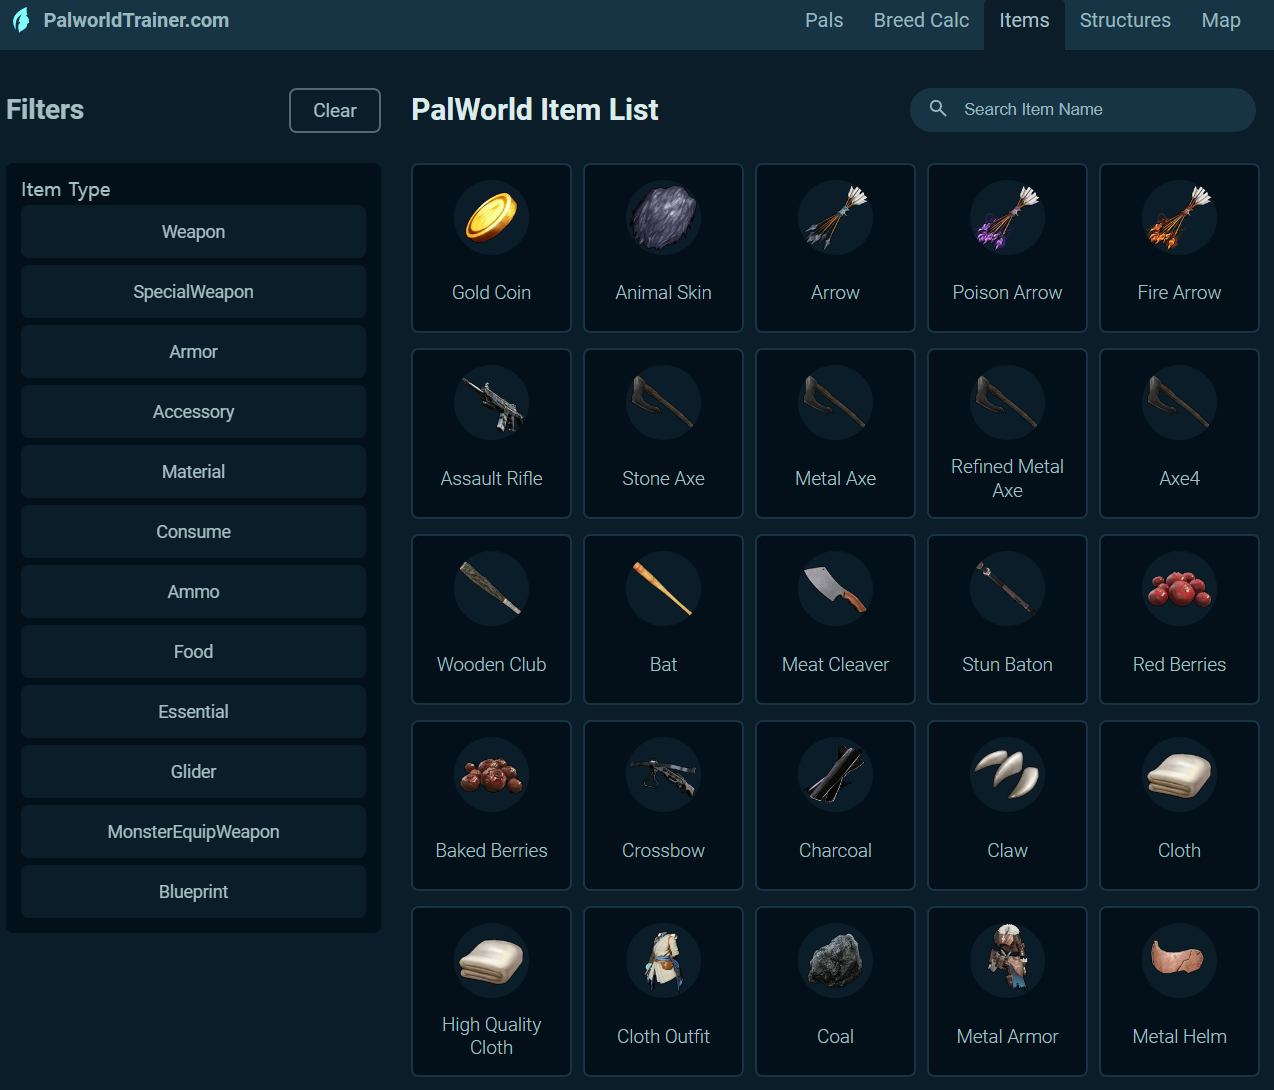Go to the Pals page
This screenshot has width=1274, height=1090.
pyautogui.click(x=824, y=21)
